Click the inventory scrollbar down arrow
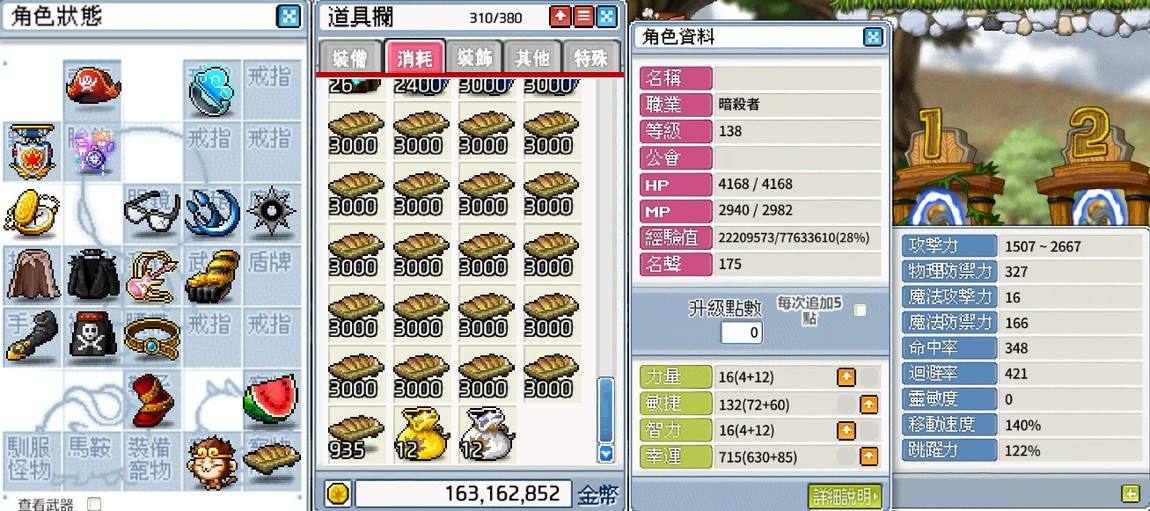 606,454
